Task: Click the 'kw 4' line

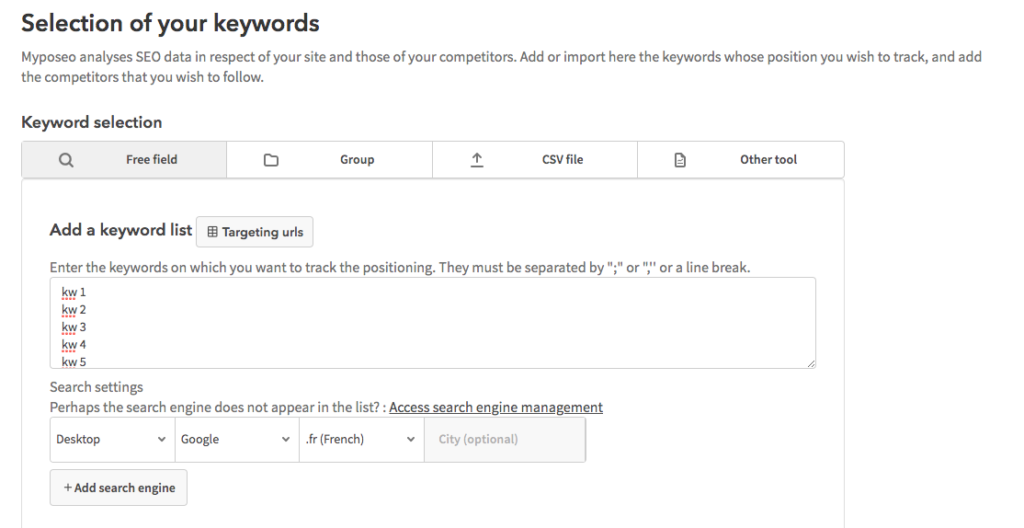Action: (74, 345)
